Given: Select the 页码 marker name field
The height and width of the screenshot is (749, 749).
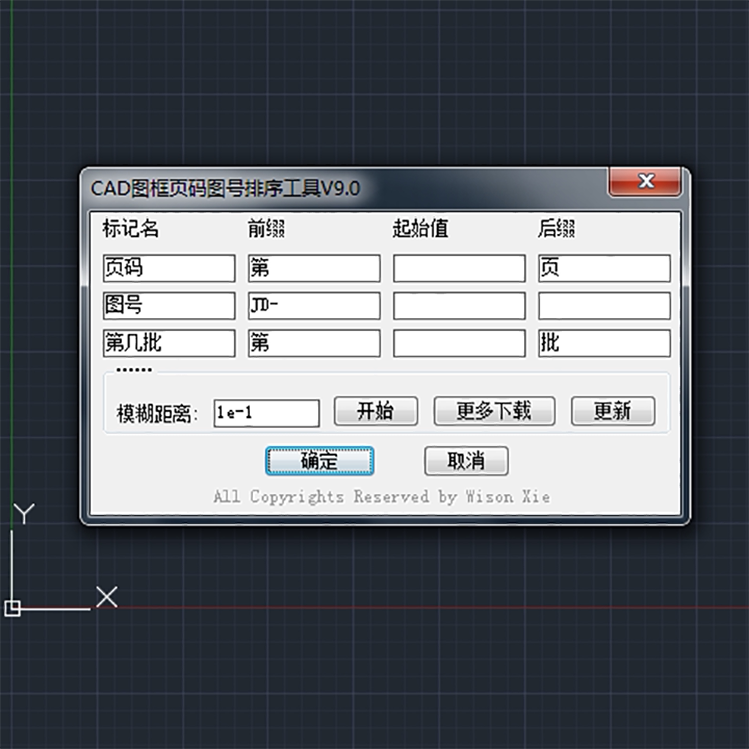Looking at the screenshot, I should (169, 268).
